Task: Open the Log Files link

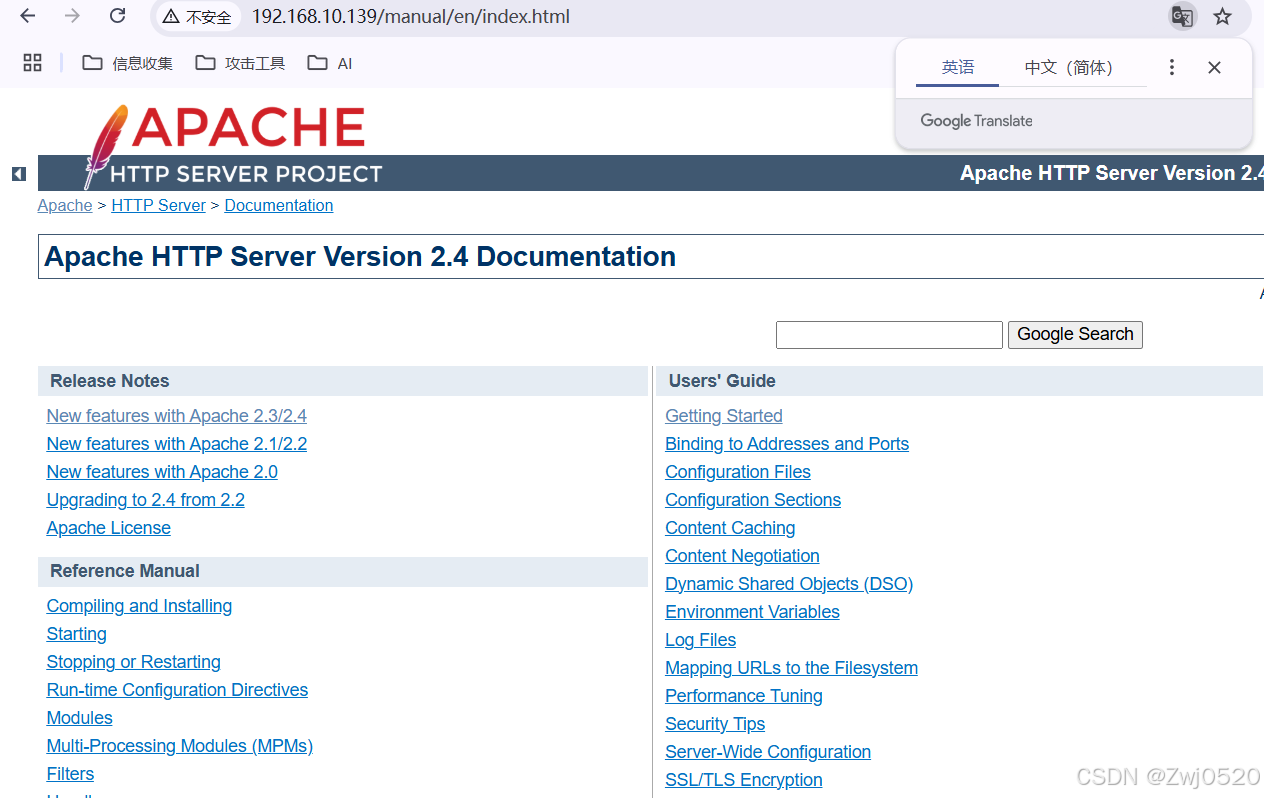Action: [x=700, y=640]
